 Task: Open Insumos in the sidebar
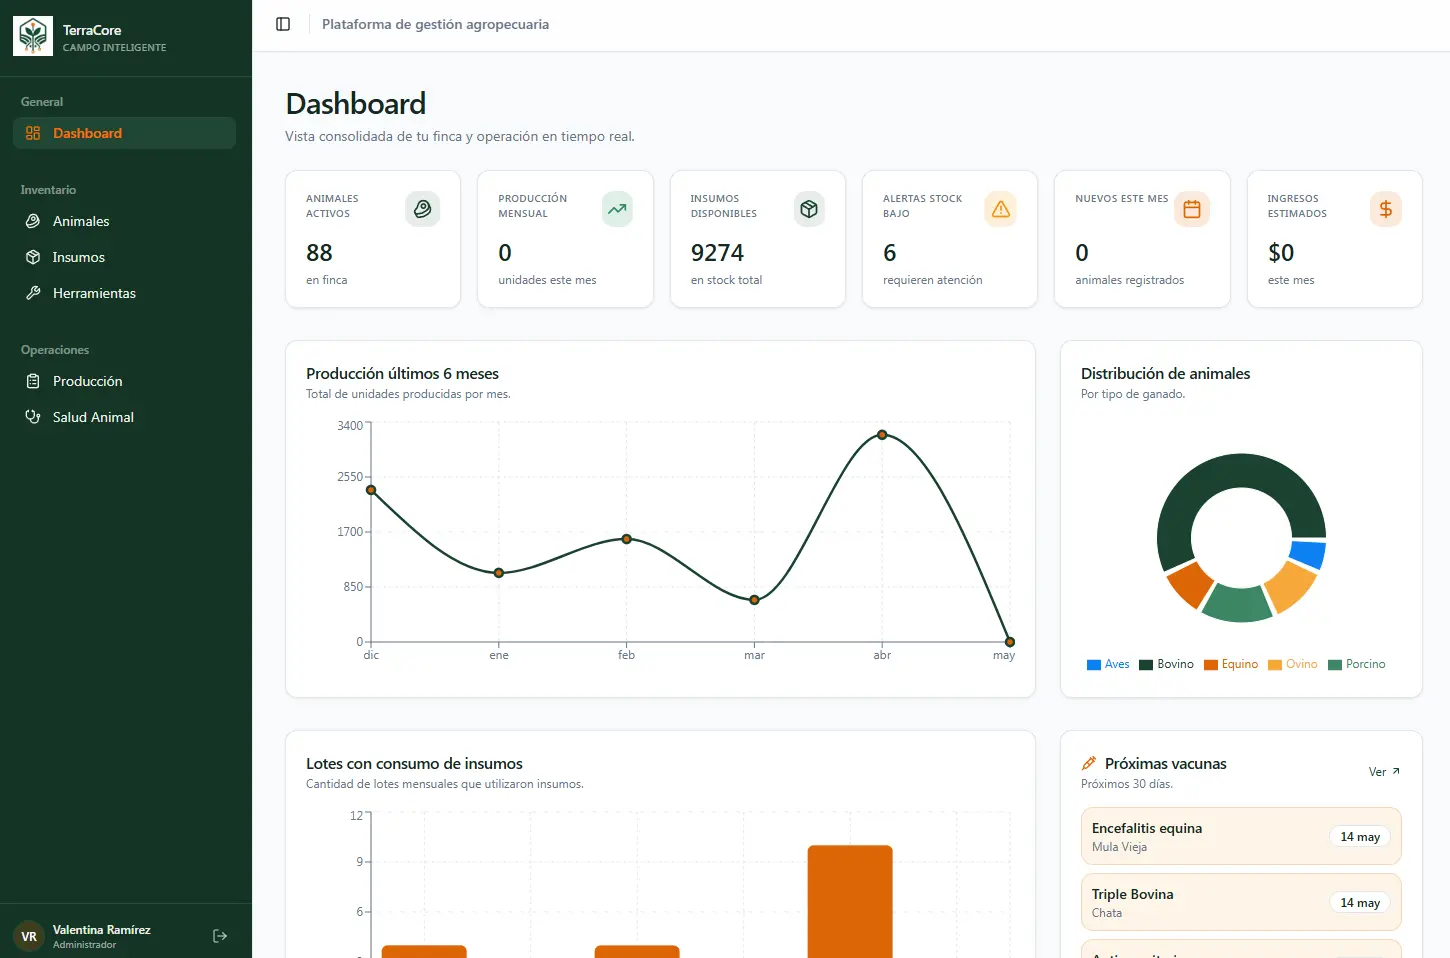coord(124,257)
